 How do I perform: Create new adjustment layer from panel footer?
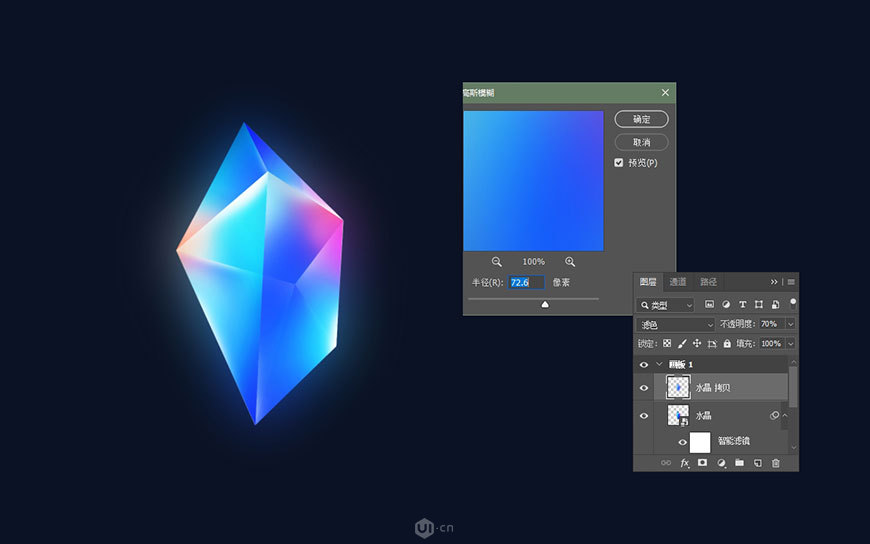pos(721,463)
